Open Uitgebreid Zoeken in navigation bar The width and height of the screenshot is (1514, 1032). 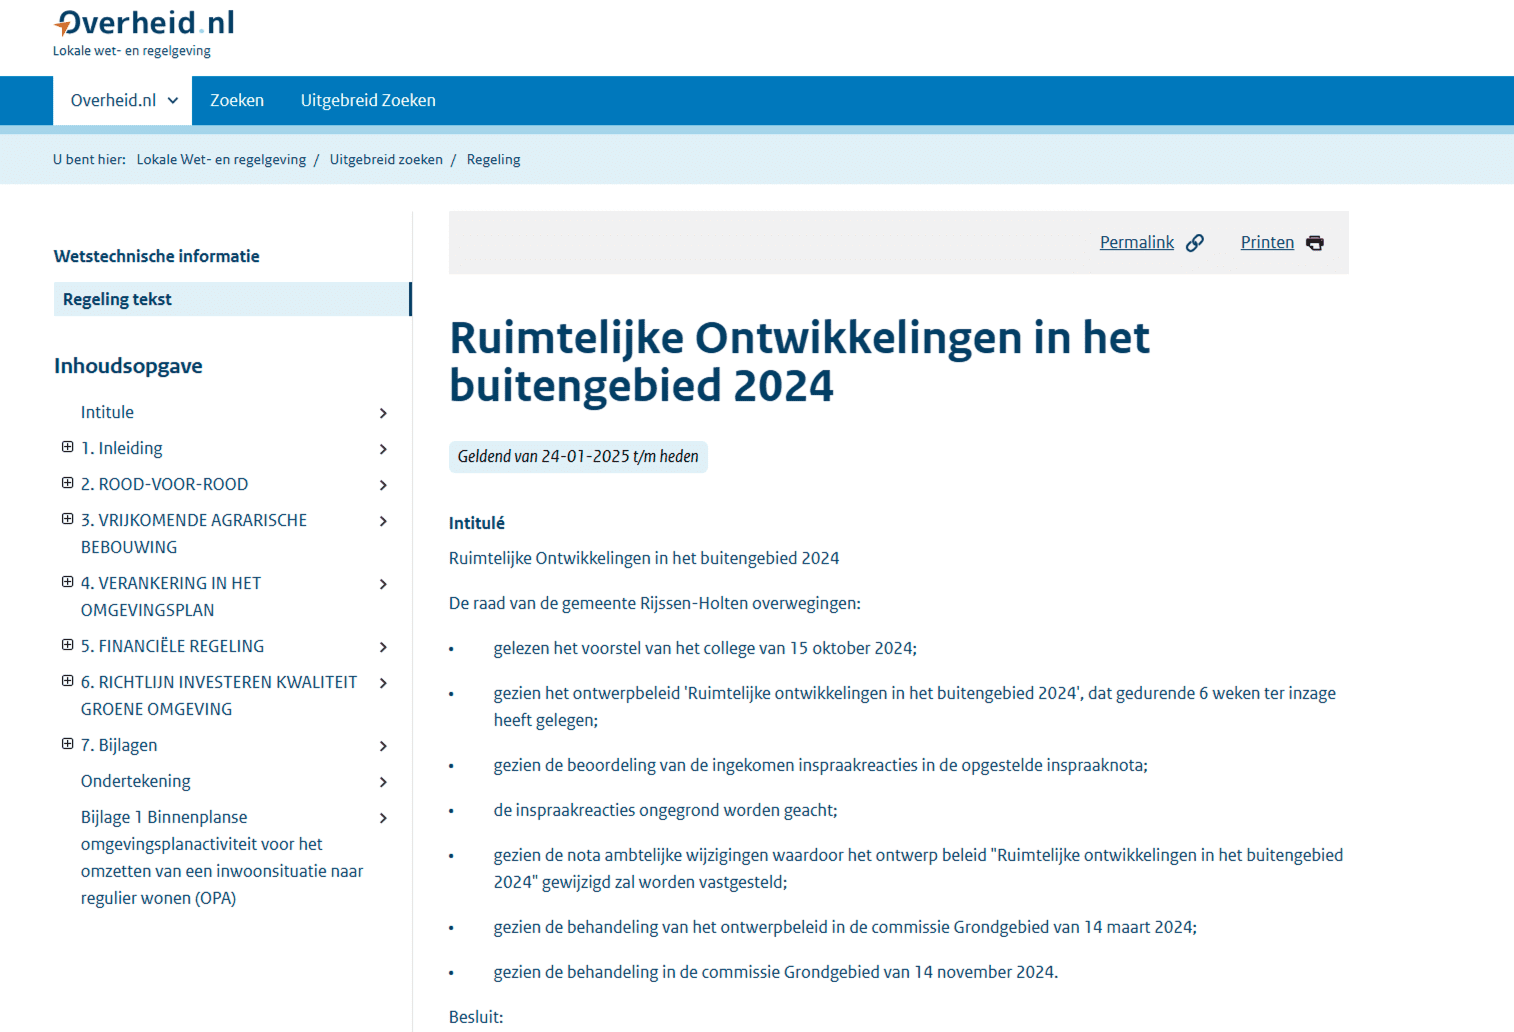tap(368, 101)
